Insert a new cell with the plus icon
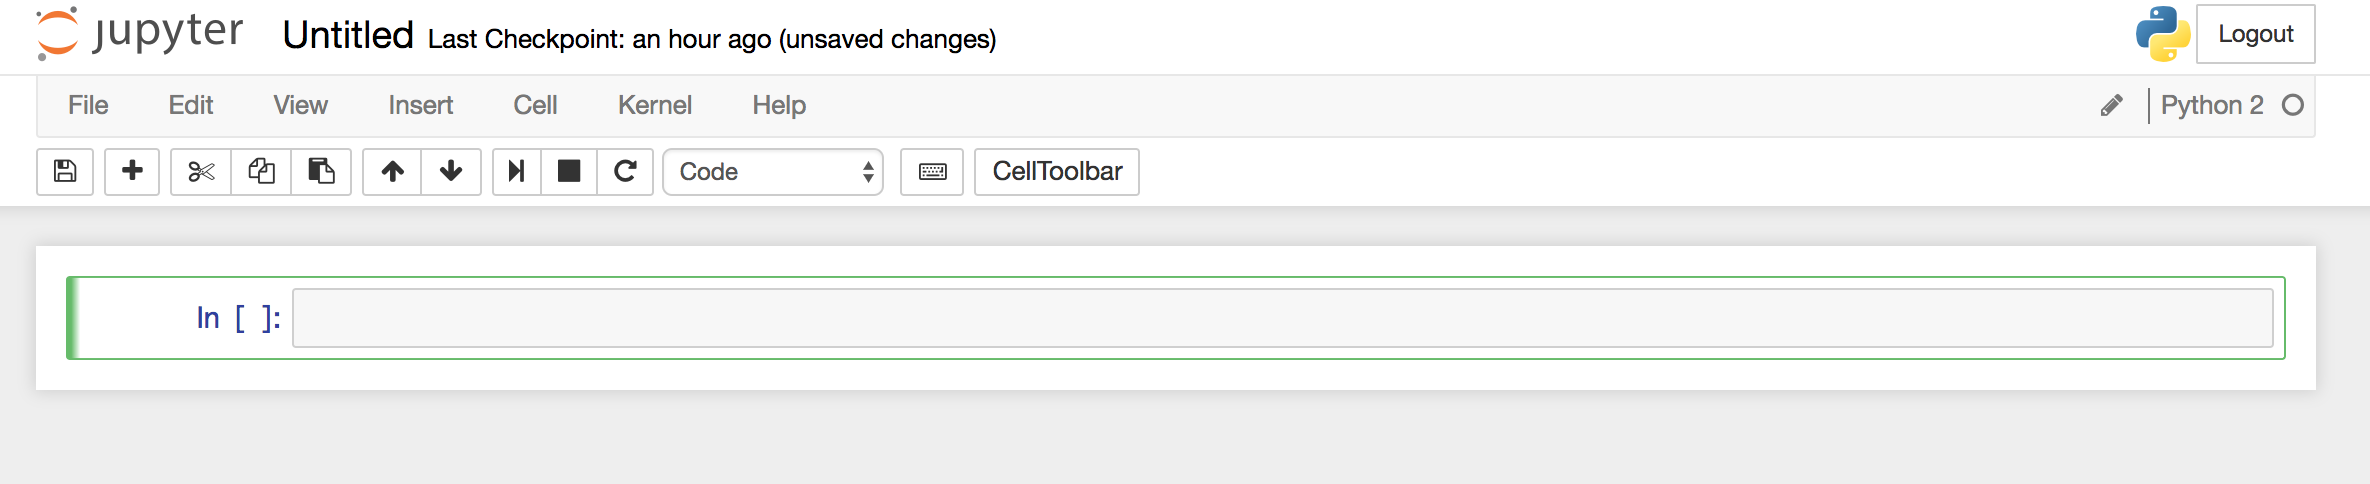 132,172
